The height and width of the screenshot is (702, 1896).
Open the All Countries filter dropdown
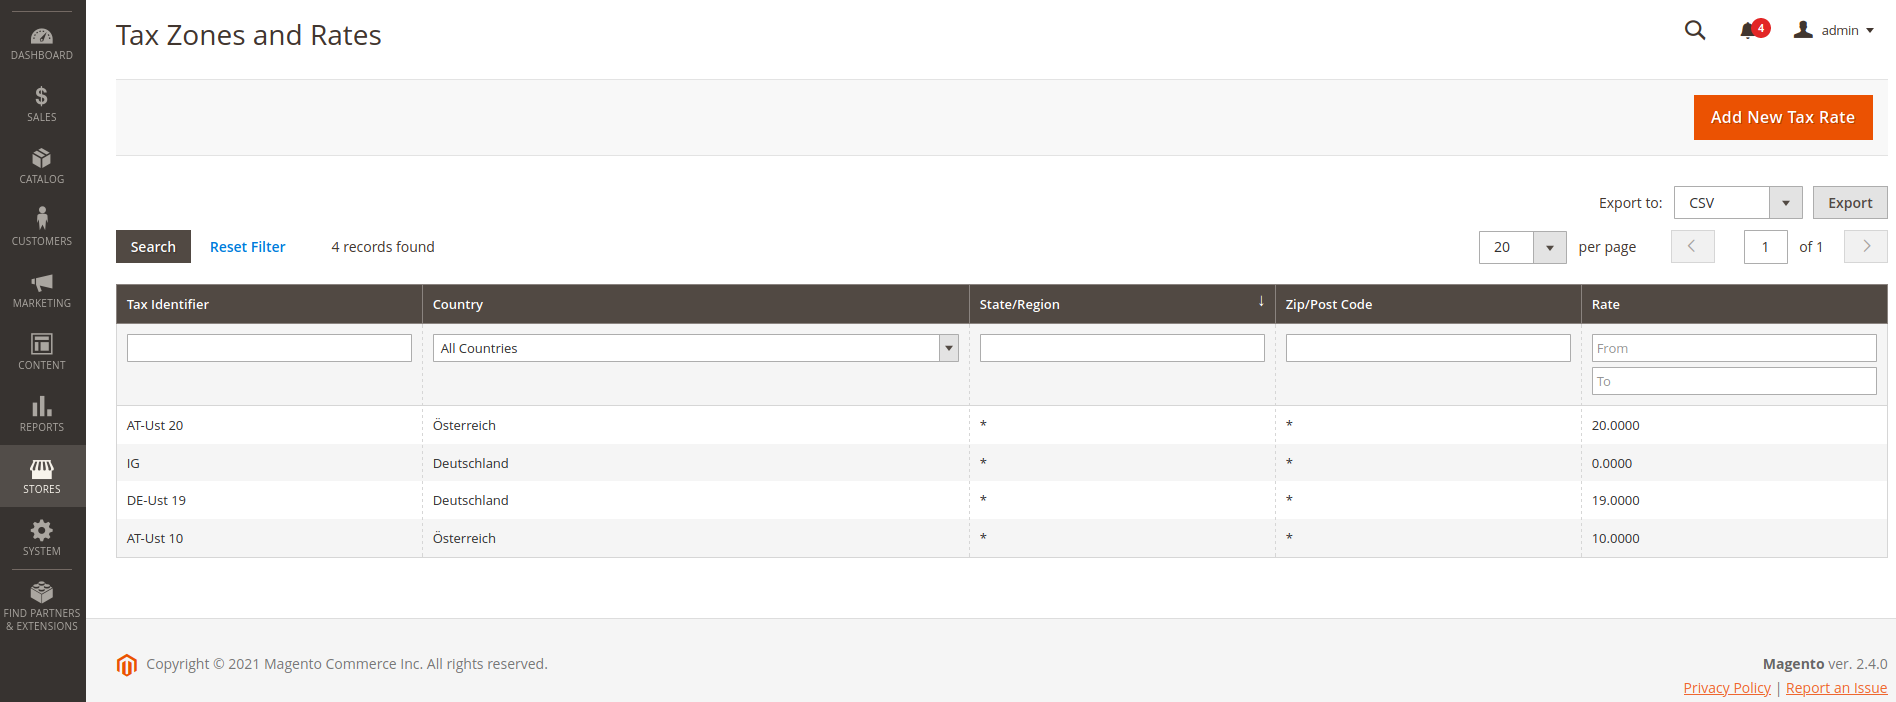[x=695, y=348]
